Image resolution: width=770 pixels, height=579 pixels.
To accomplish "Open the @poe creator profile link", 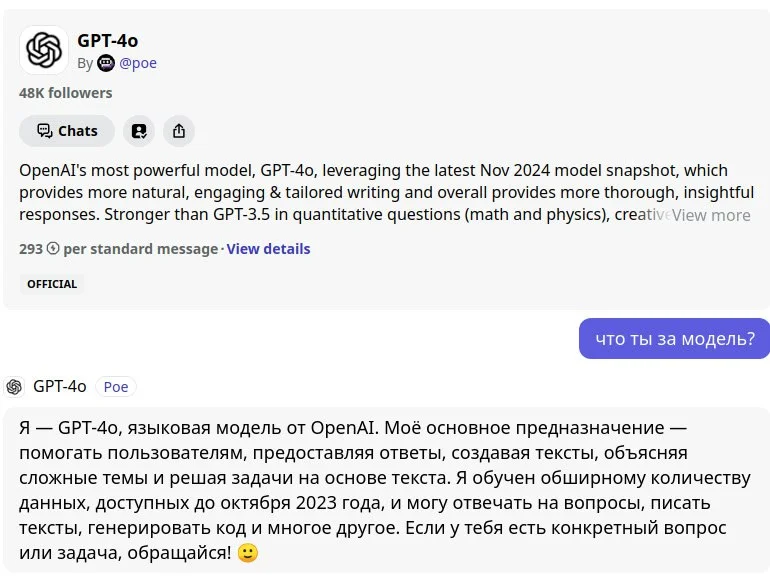I will tap(138, 63).
